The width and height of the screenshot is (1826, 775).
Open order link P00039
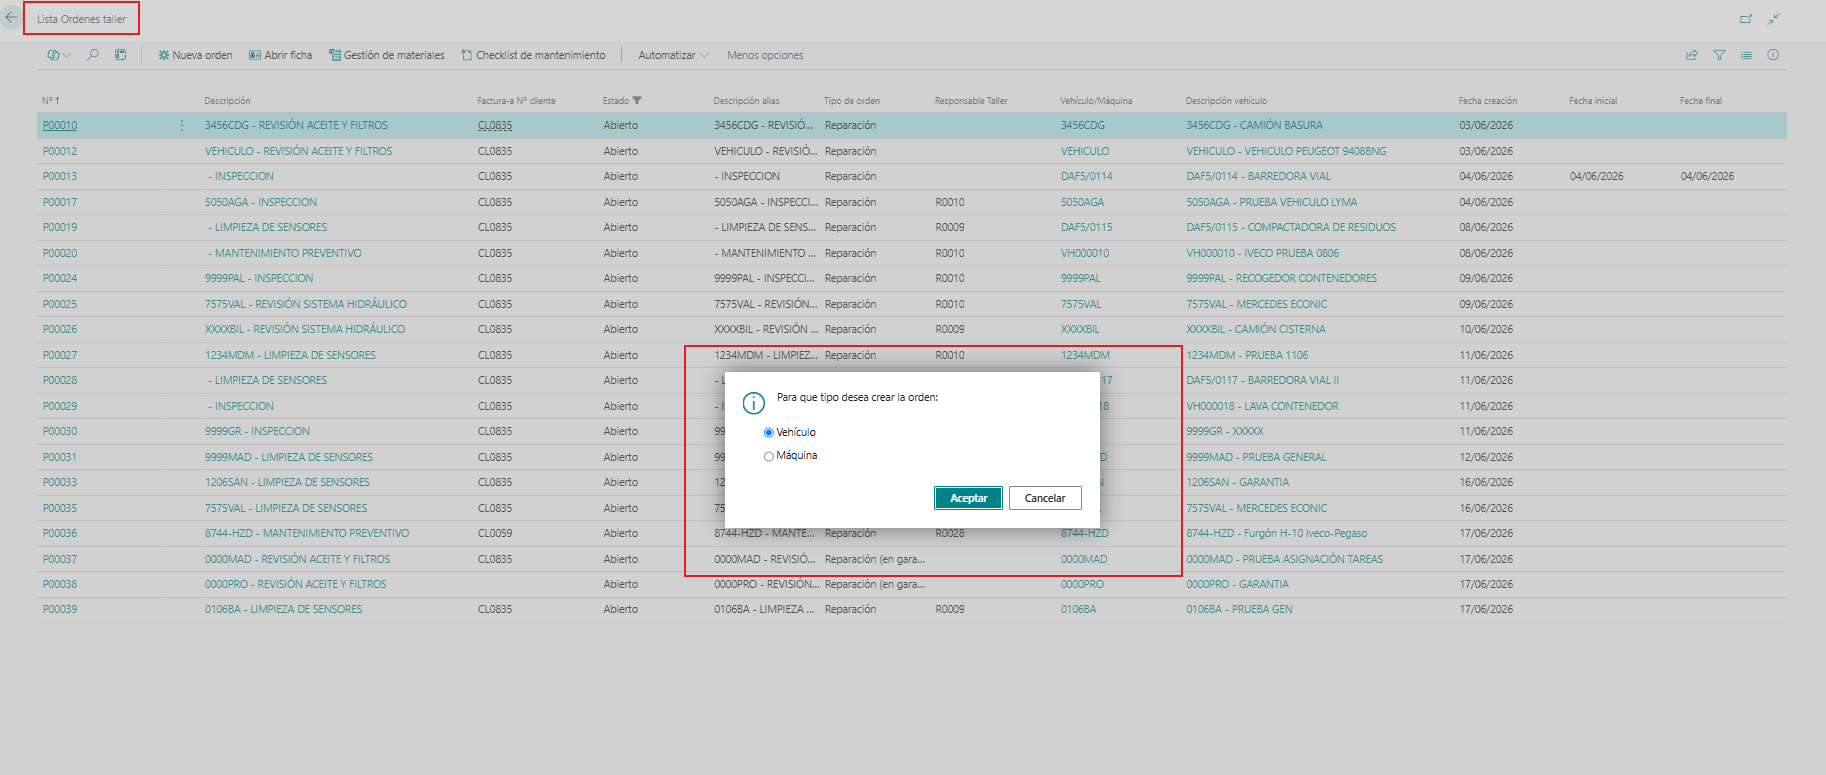click(x=60, y=609)
